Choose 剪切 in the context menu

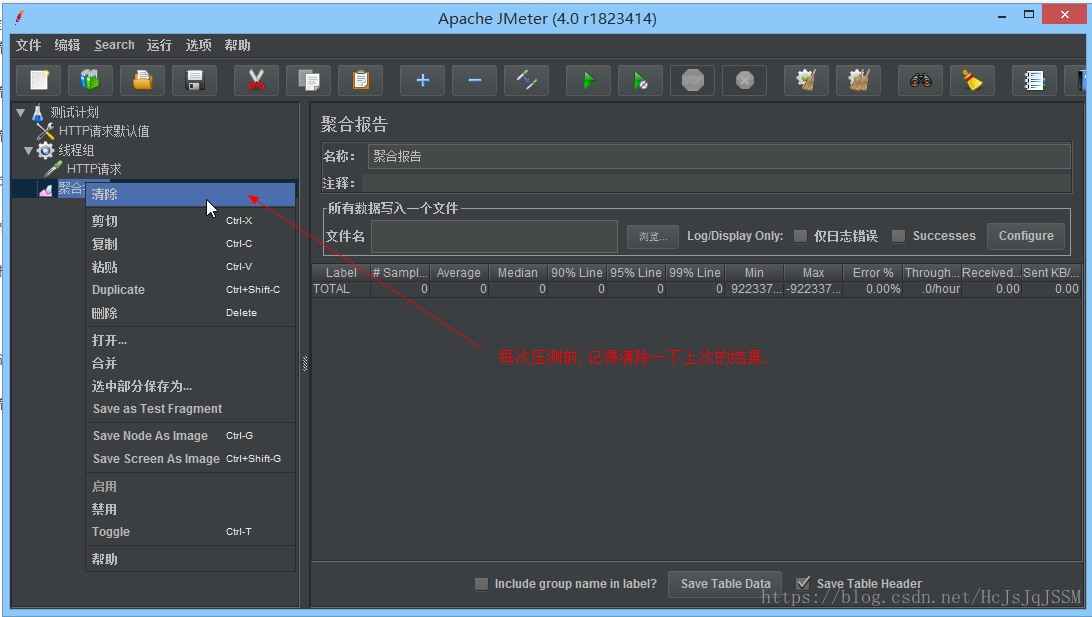coord(190,221)
